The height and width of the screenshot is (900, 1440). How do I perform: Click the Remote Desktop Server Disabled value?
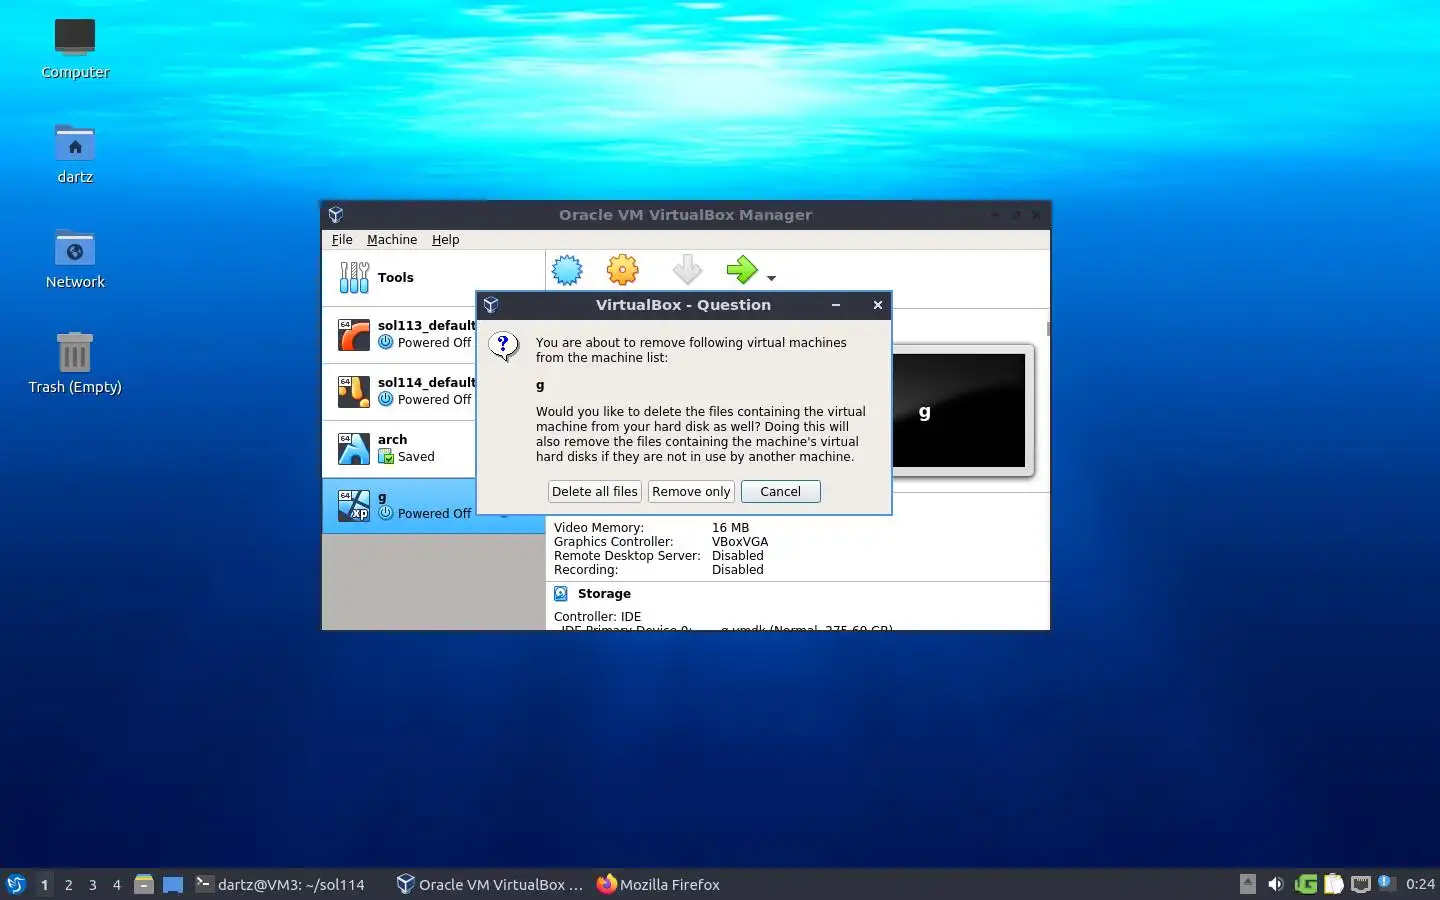coord(737,556)
